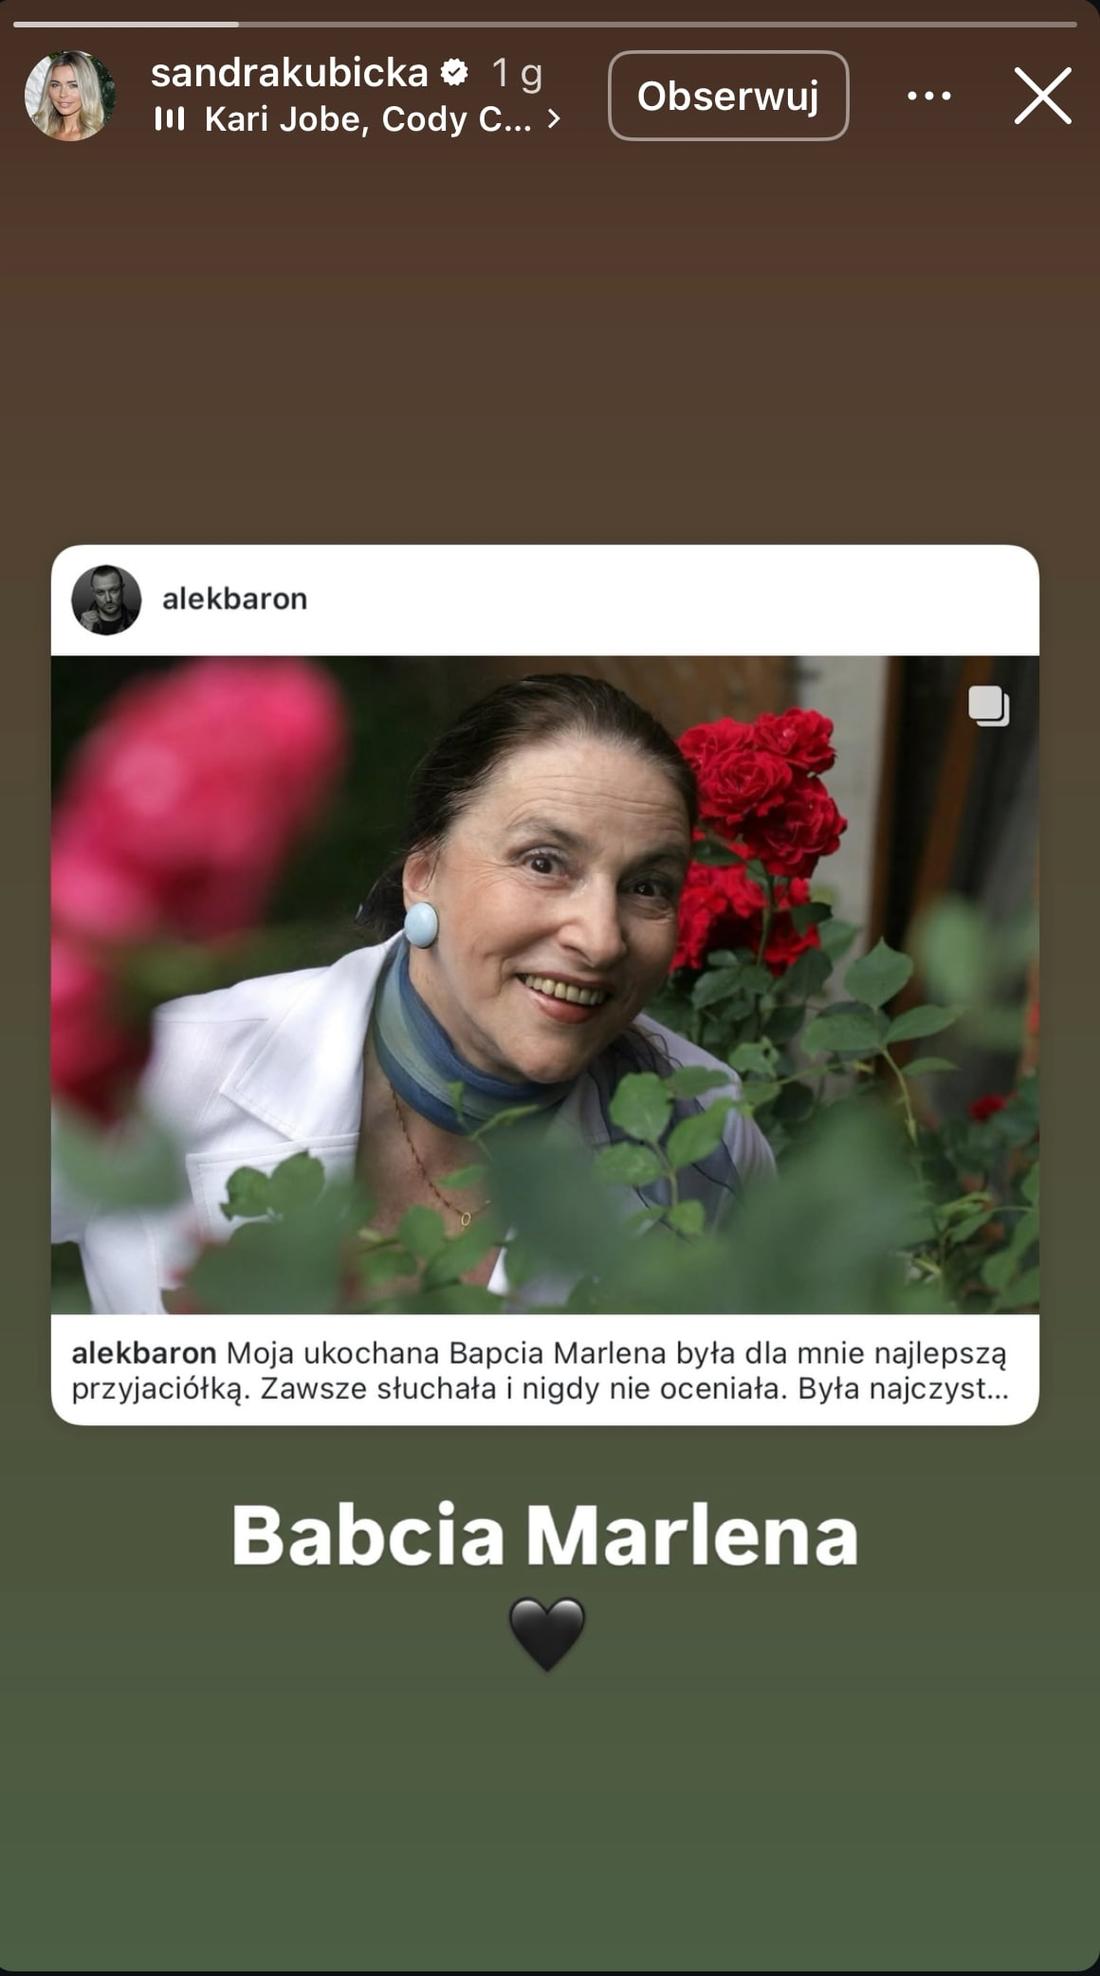The width and height of the screenshot is (1100, 1976).
Task: Click the 1 g story timestamp
Action: [517, 74]
